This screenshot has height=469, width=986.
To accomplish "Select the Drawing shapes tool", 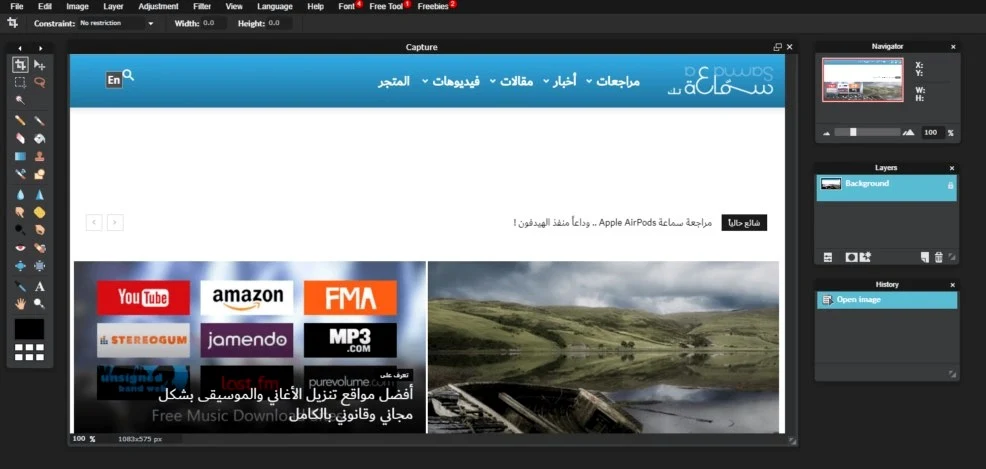I will pyautogui.click(x=40, y=174).
